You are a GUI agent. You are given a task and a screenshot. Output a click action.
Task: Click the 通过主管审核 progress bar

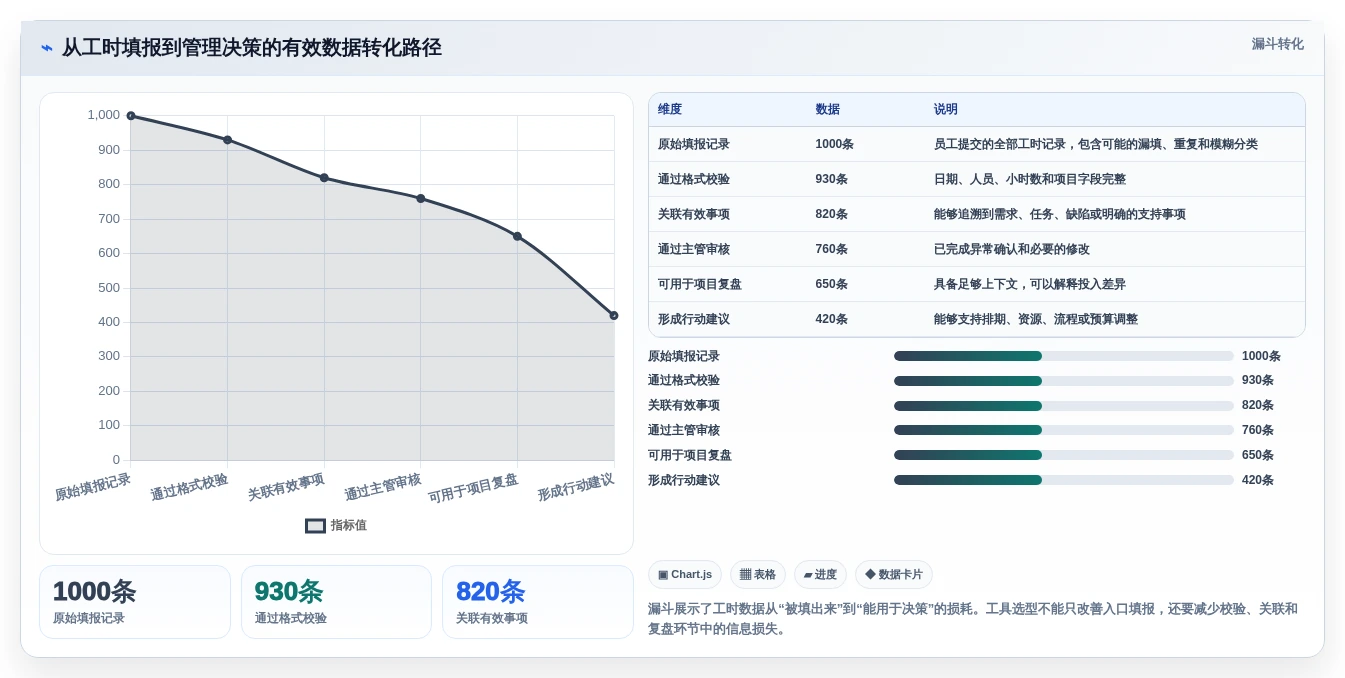1064,430
